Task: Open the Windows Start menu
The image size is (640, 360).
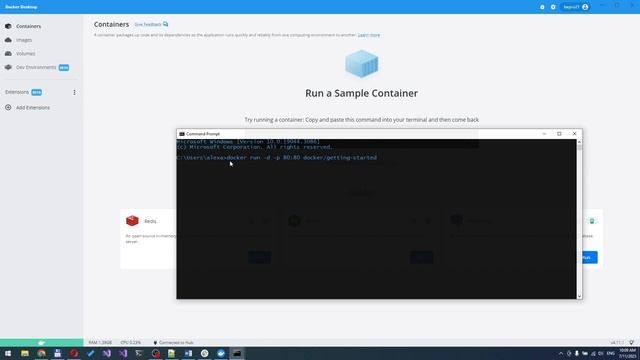Action: pos(8,353)
